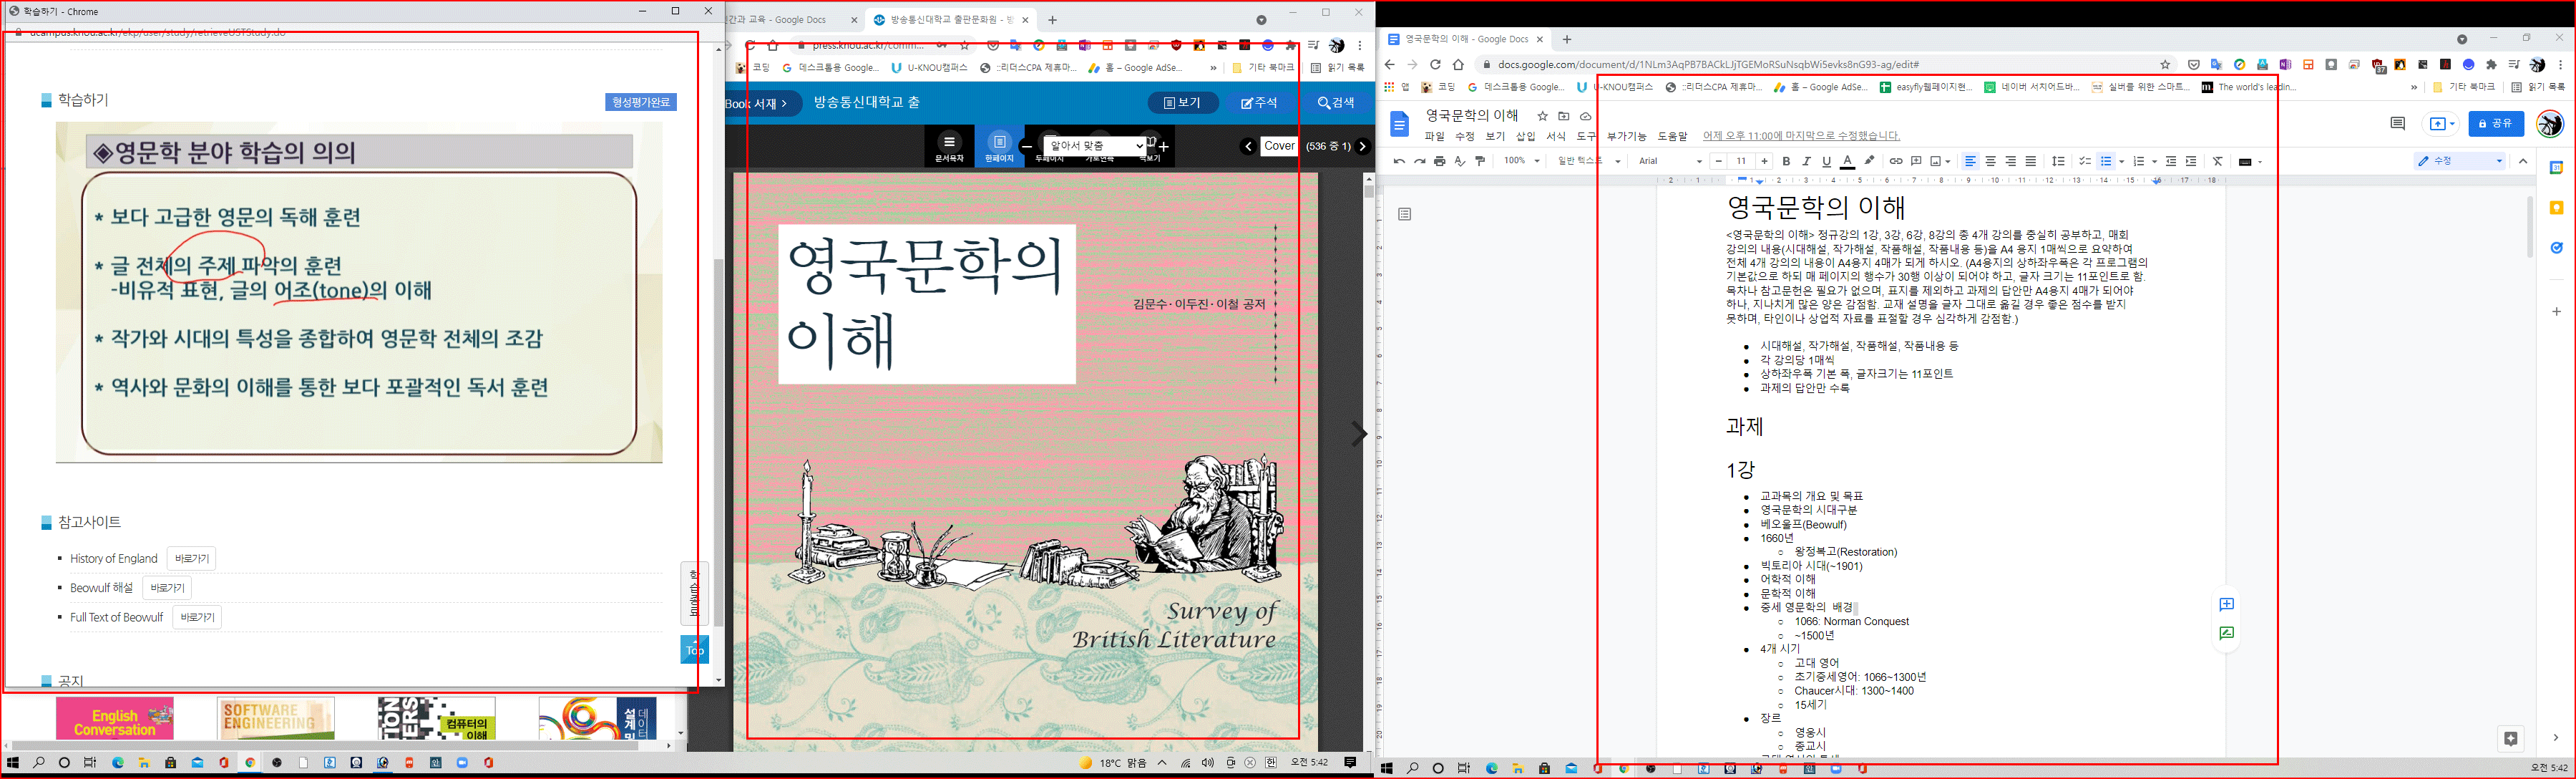Print the Google Docs document
2576x779 pixels.
1440,161
